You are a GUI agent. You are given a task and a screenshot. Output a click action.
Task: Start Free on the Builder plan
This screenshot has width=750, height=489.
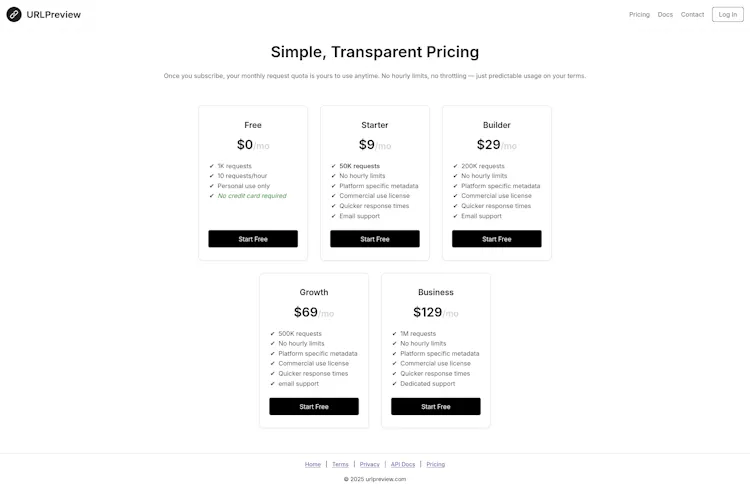(496, 239)
